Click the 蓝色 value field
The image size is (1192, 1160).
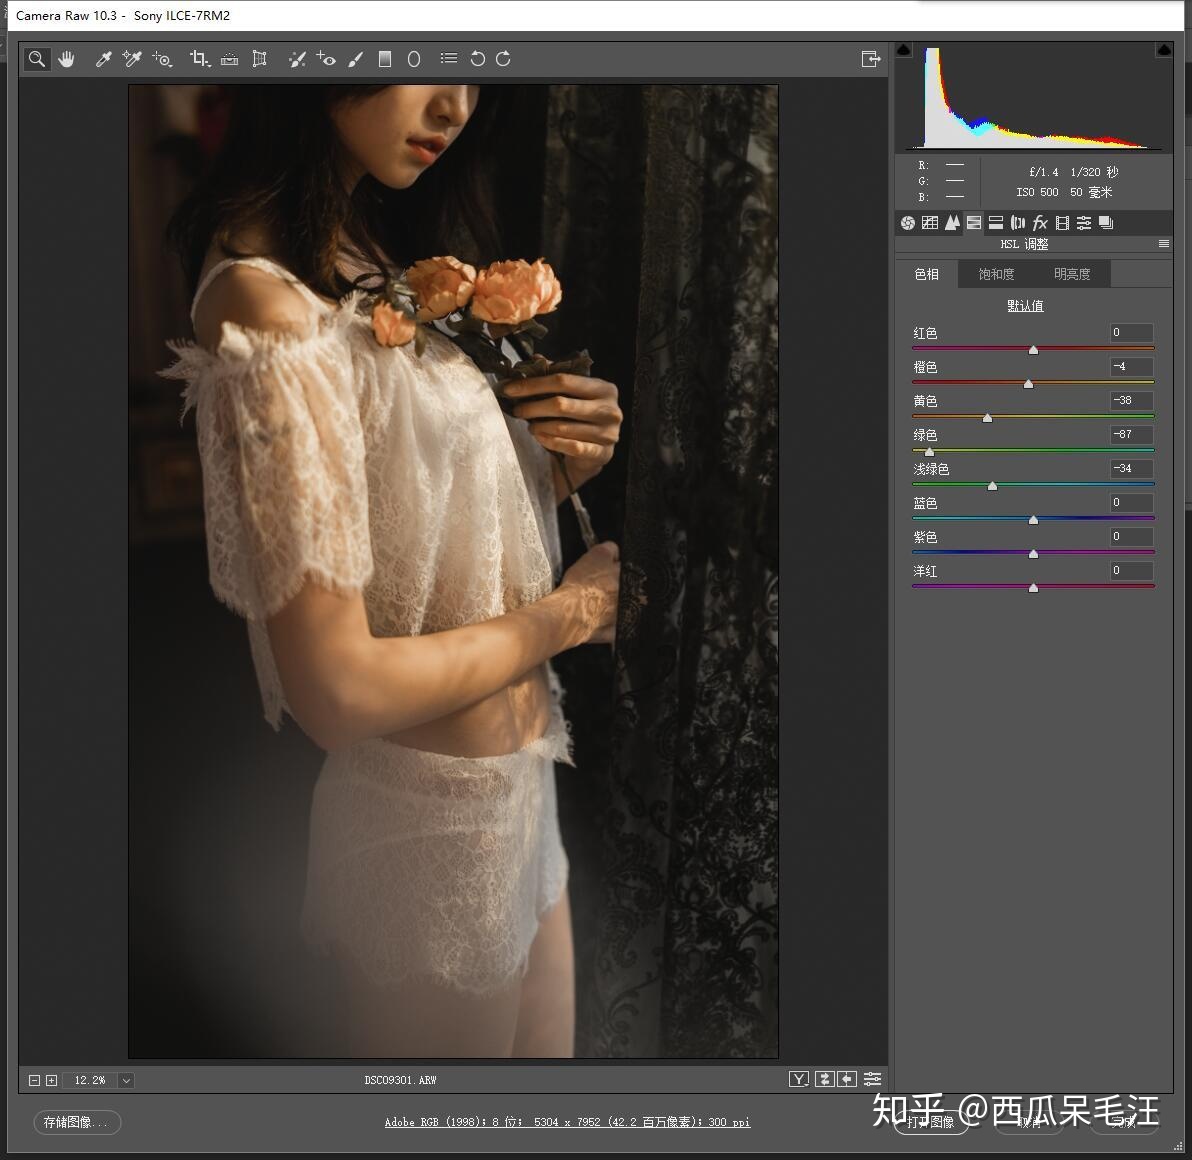click(x=1131, y=502)
